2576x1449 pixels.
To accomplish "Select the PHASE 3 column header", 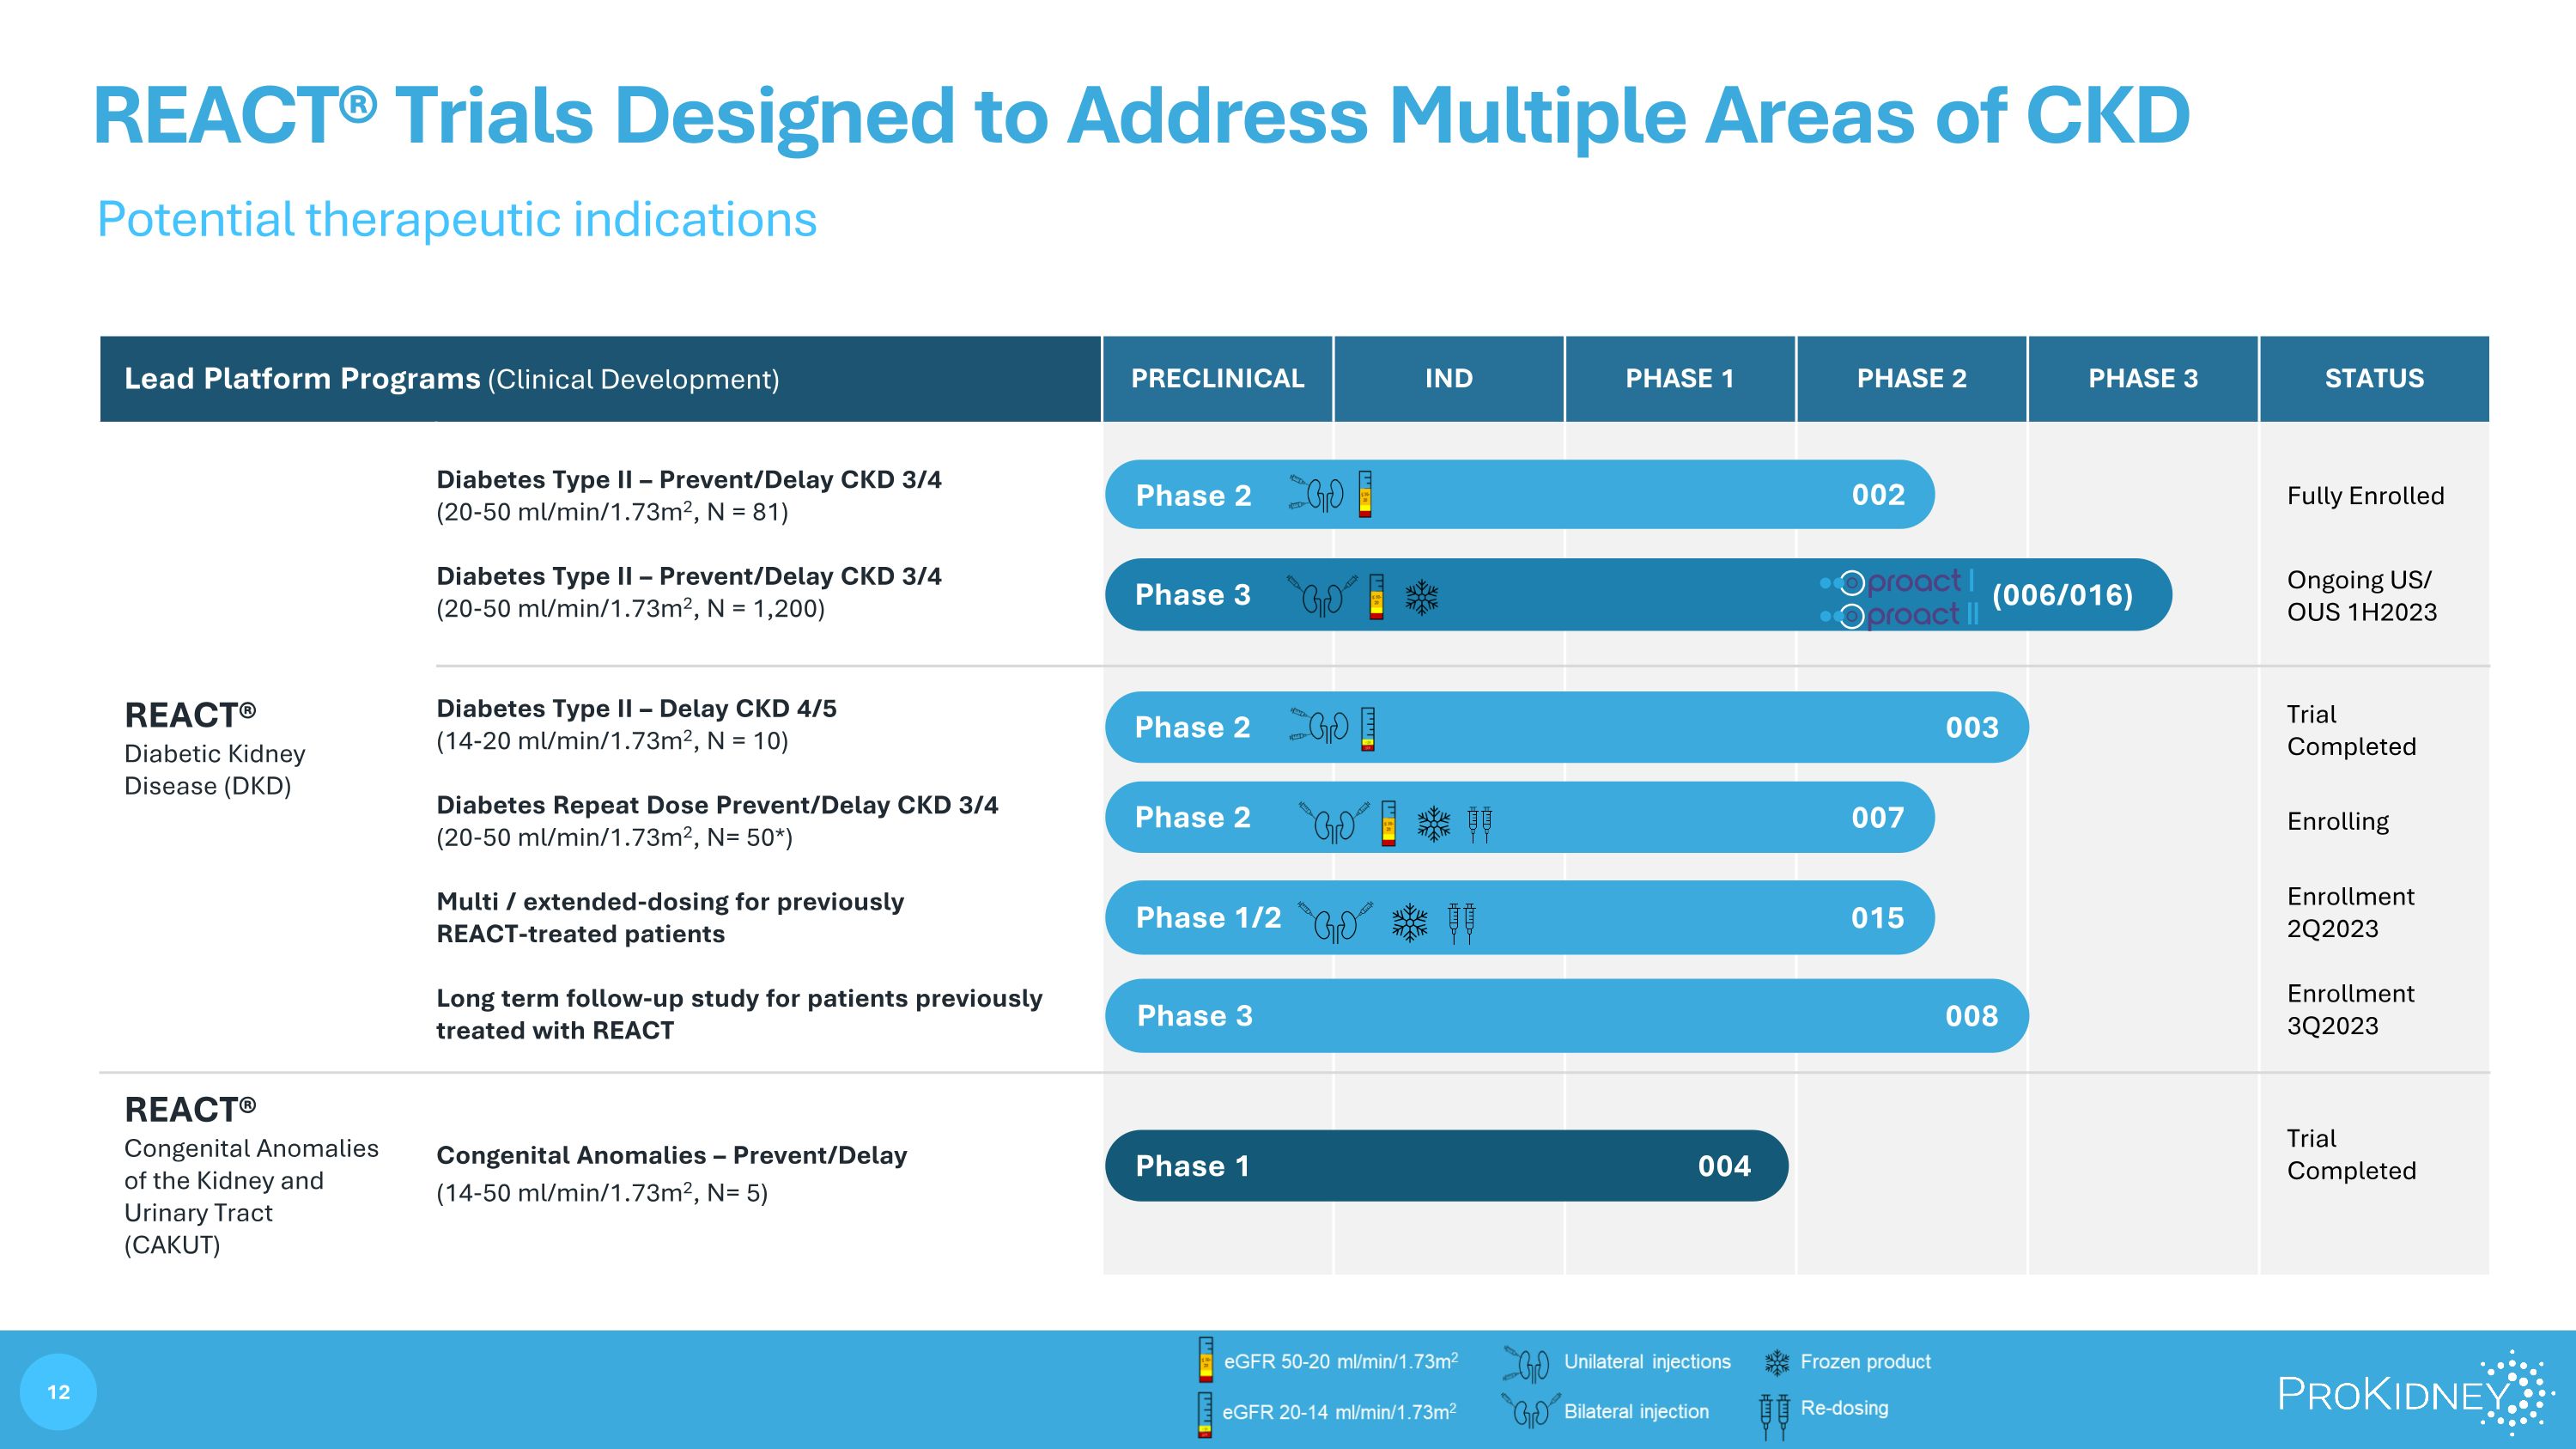I will pos(2143,378).
